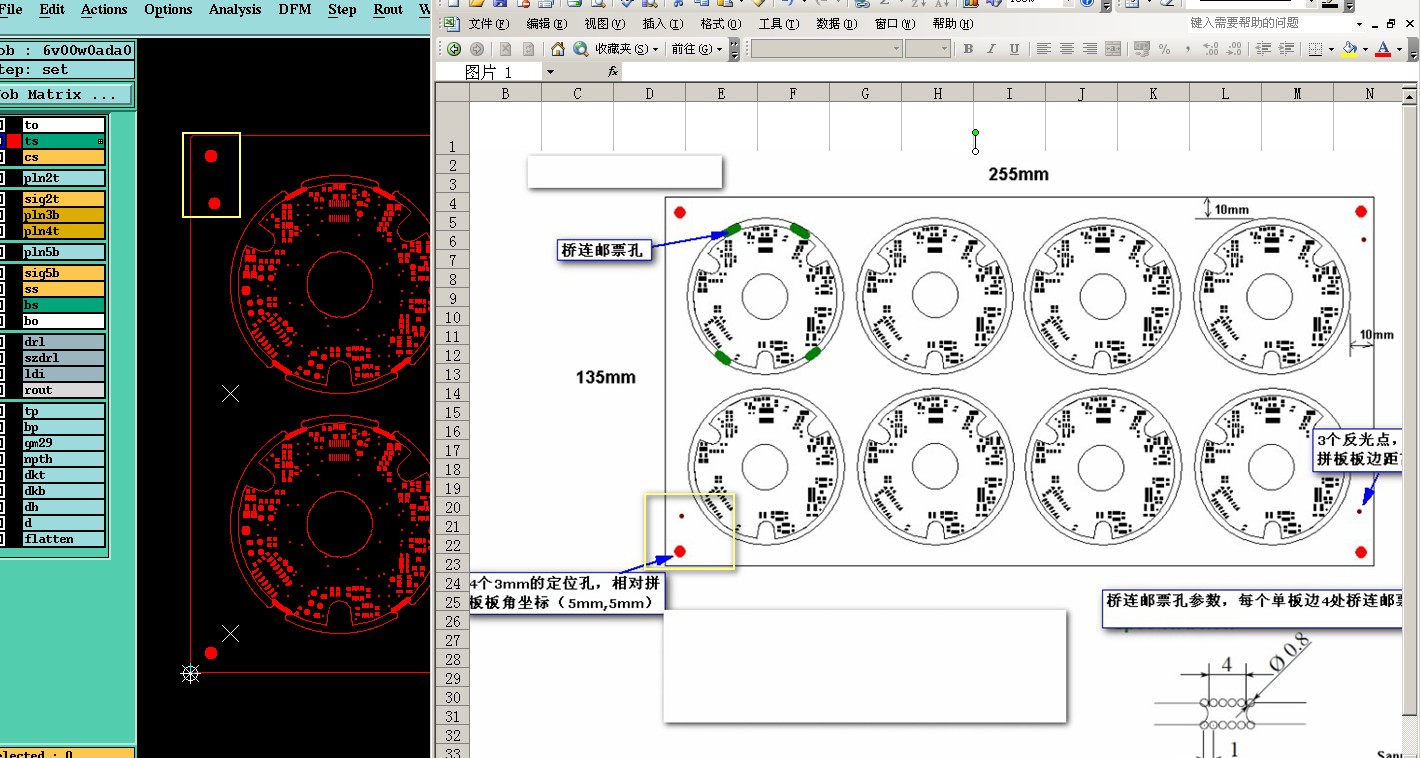Open the fill color dropdown arrow
Image resolution: width=1420 pixels, height=758 pixels.
1365,48
